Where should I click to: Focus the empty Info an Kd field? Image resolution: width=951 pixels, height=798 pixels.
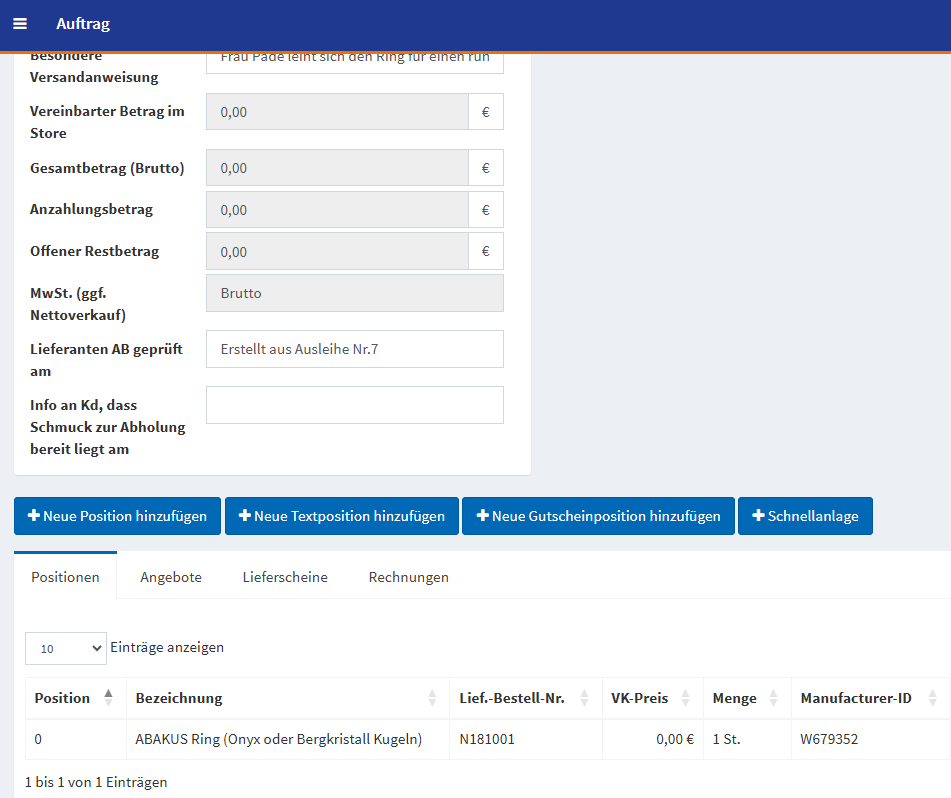click(354, 405)
